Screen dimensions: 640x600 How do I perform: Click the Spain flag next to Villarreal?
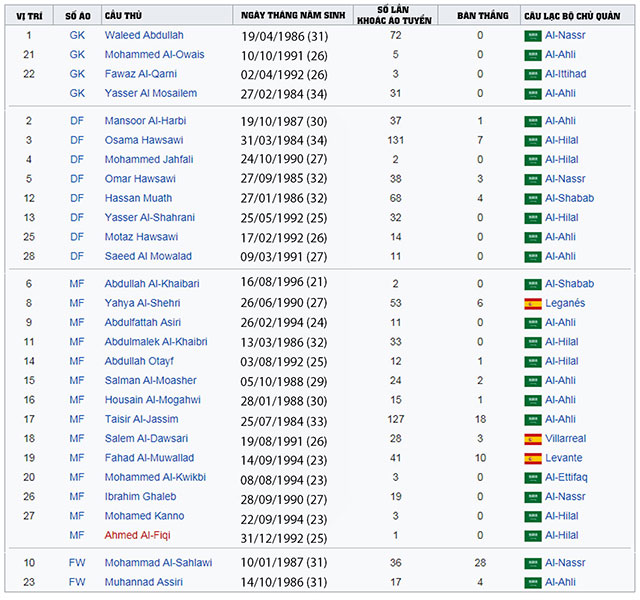[533, 439]
